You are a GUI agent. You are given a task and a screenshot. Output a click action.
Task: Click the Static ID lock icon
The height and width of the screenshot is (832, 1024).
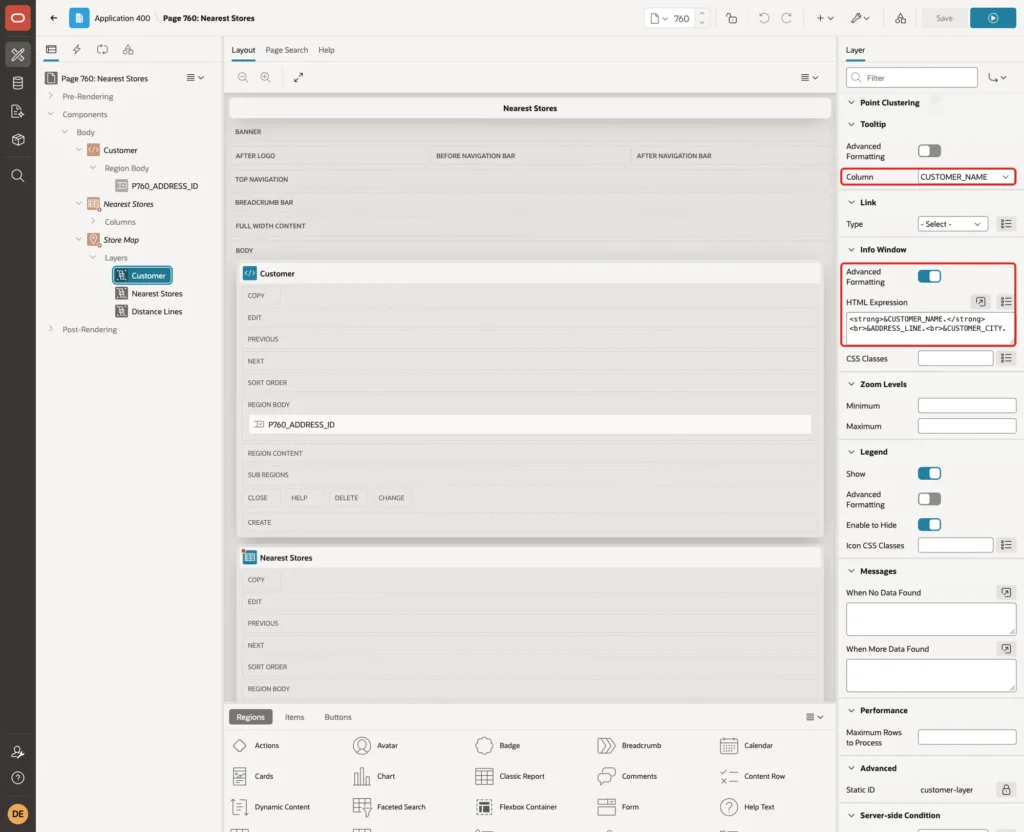(1006, 790)
